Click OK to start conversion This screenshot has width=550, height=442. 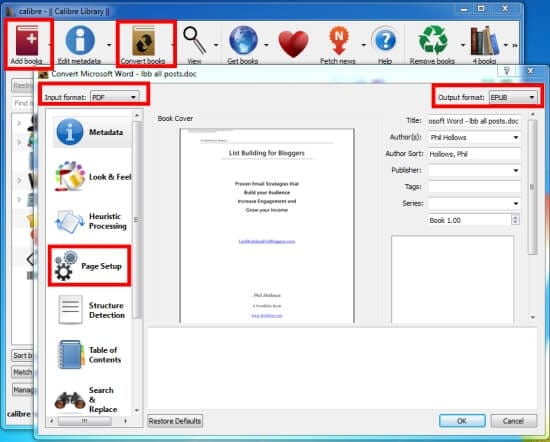[462, 421]
